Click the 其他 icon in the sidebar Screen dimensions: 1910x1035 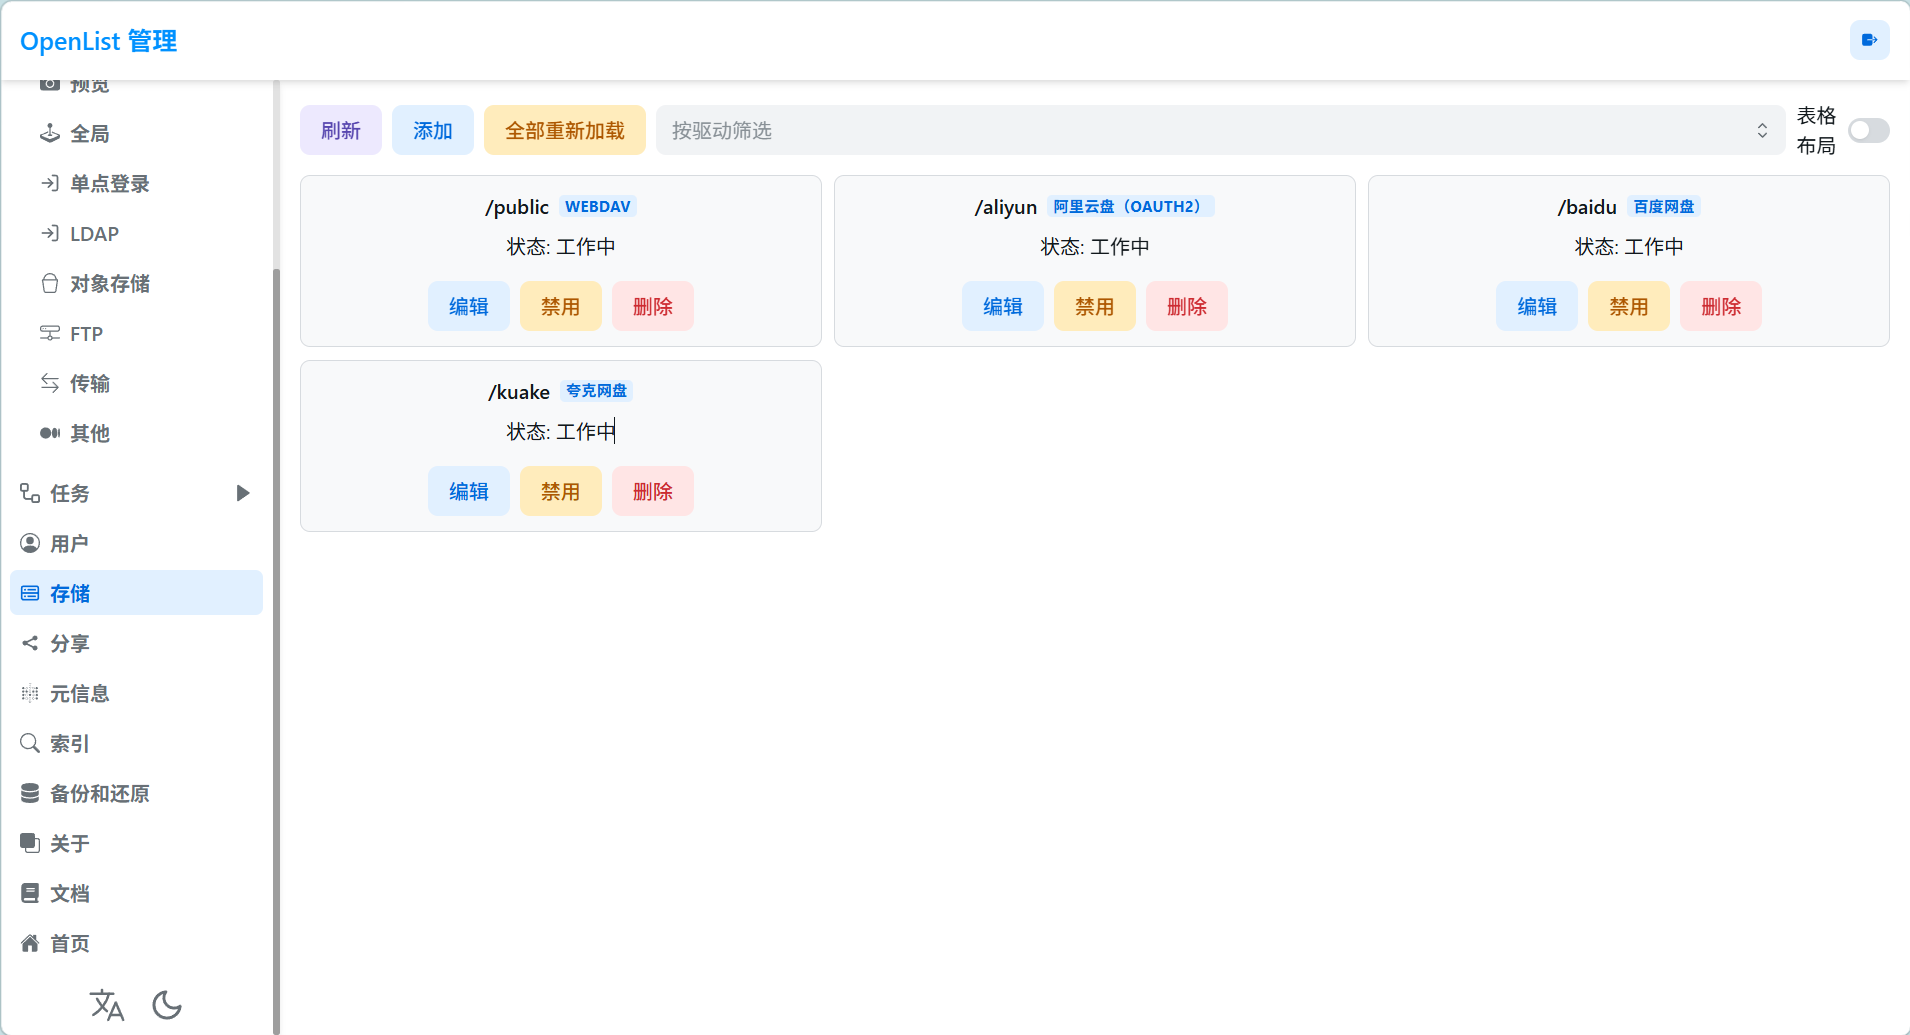[x=50, y=433]
